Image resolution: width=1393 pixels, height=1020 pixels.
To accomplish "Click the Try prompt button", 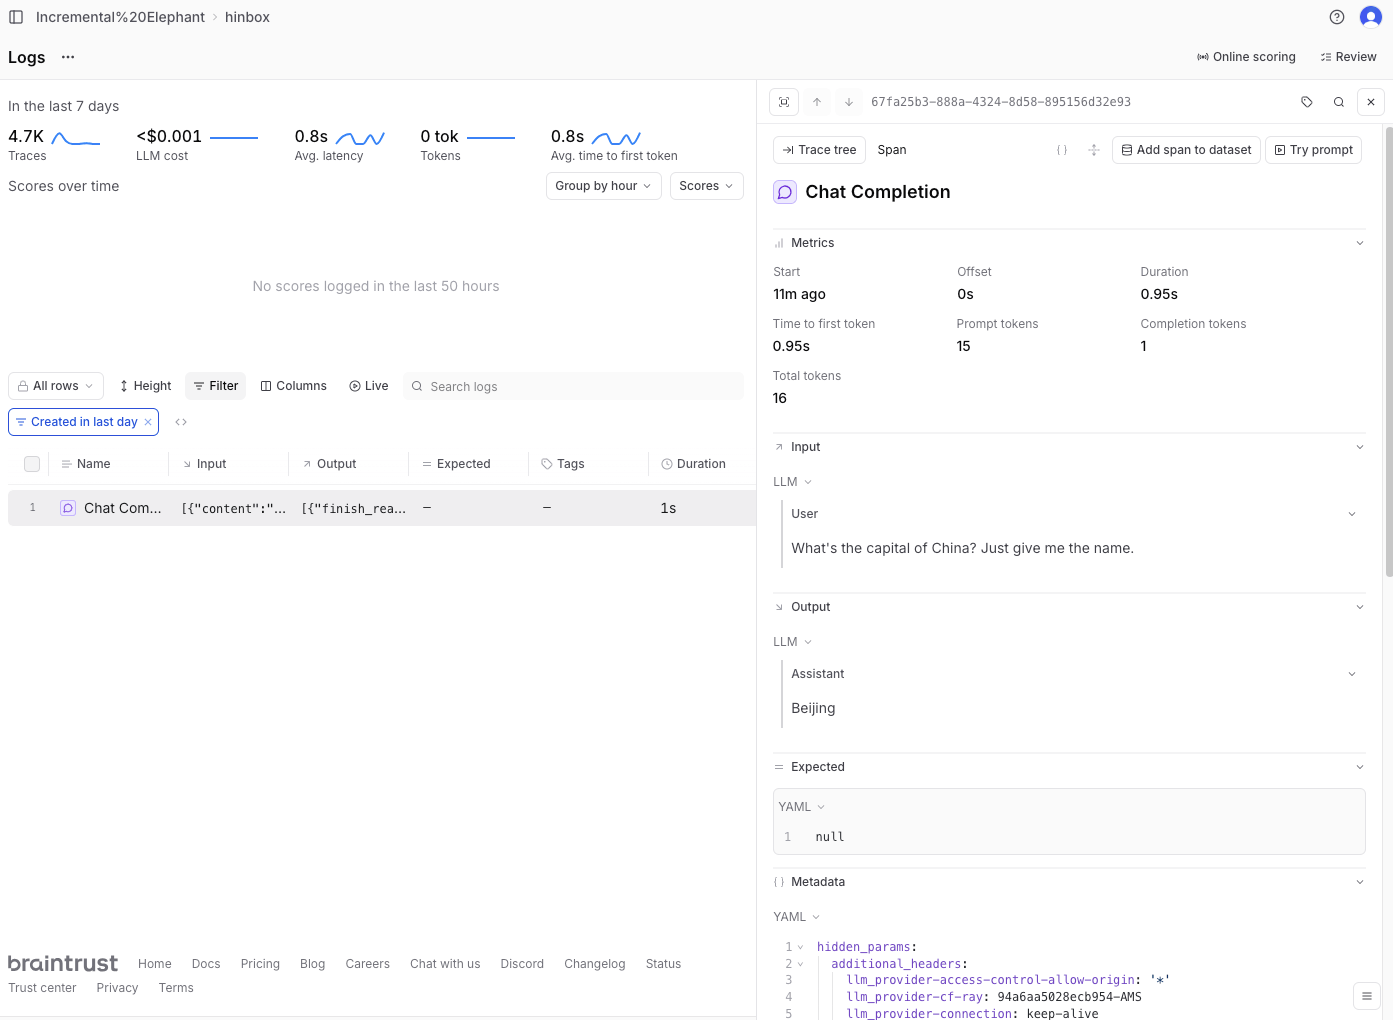I will pos(1312,150).
